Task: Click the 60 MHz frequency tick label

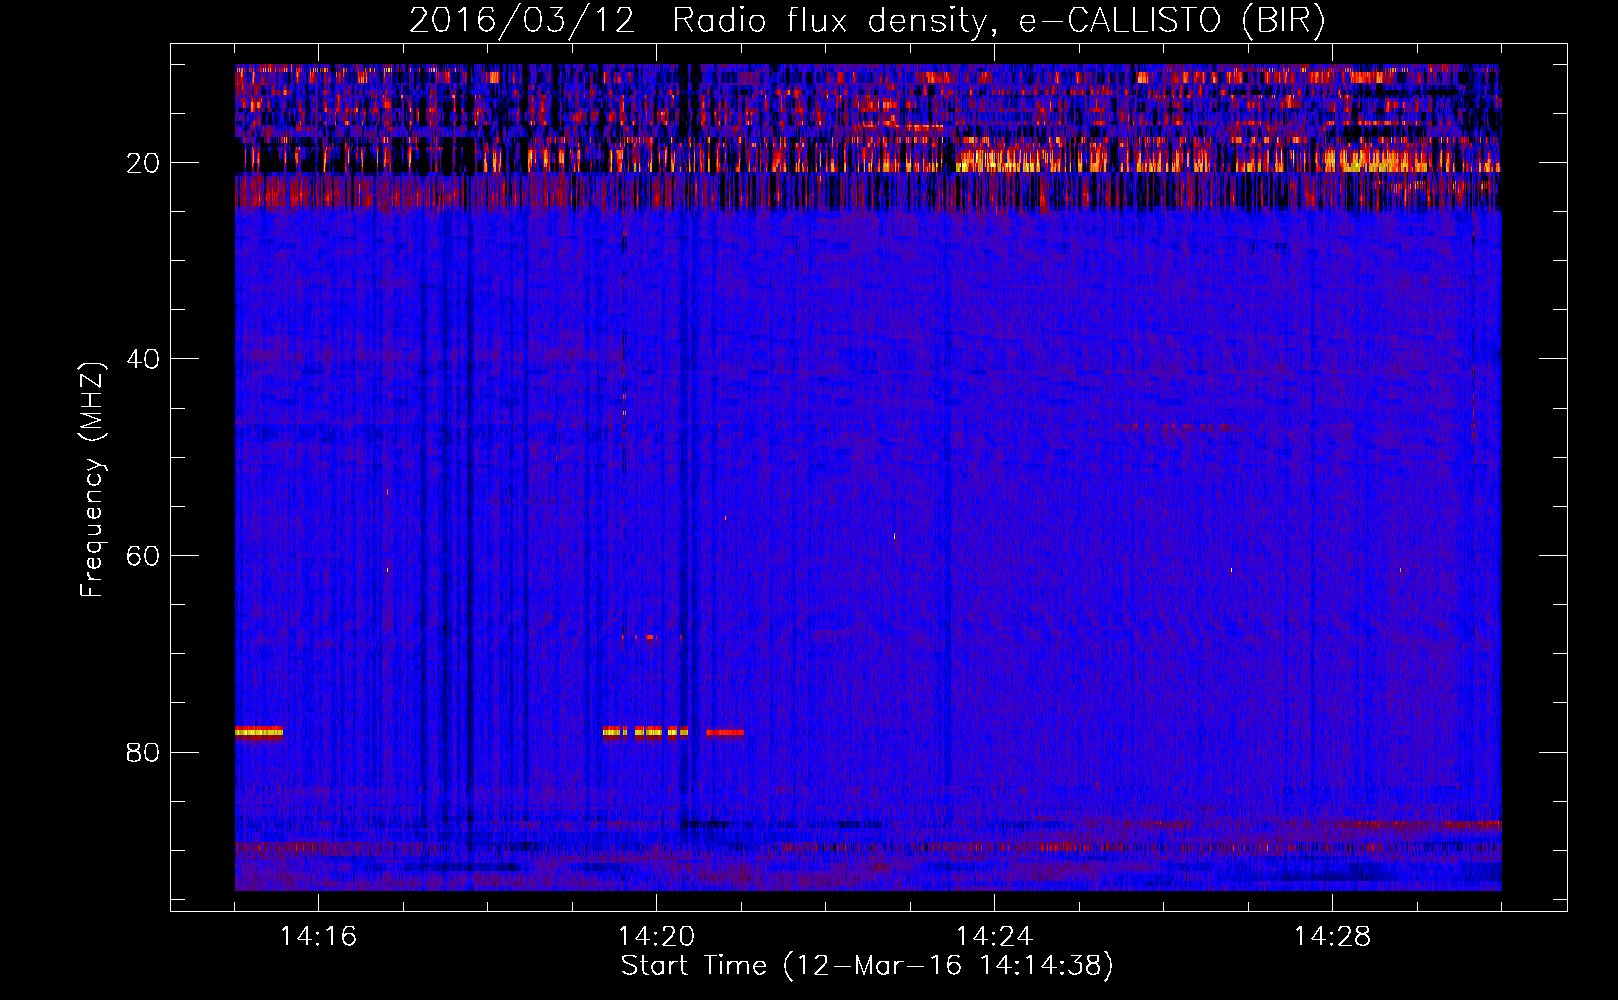Action: coord(143,556)
